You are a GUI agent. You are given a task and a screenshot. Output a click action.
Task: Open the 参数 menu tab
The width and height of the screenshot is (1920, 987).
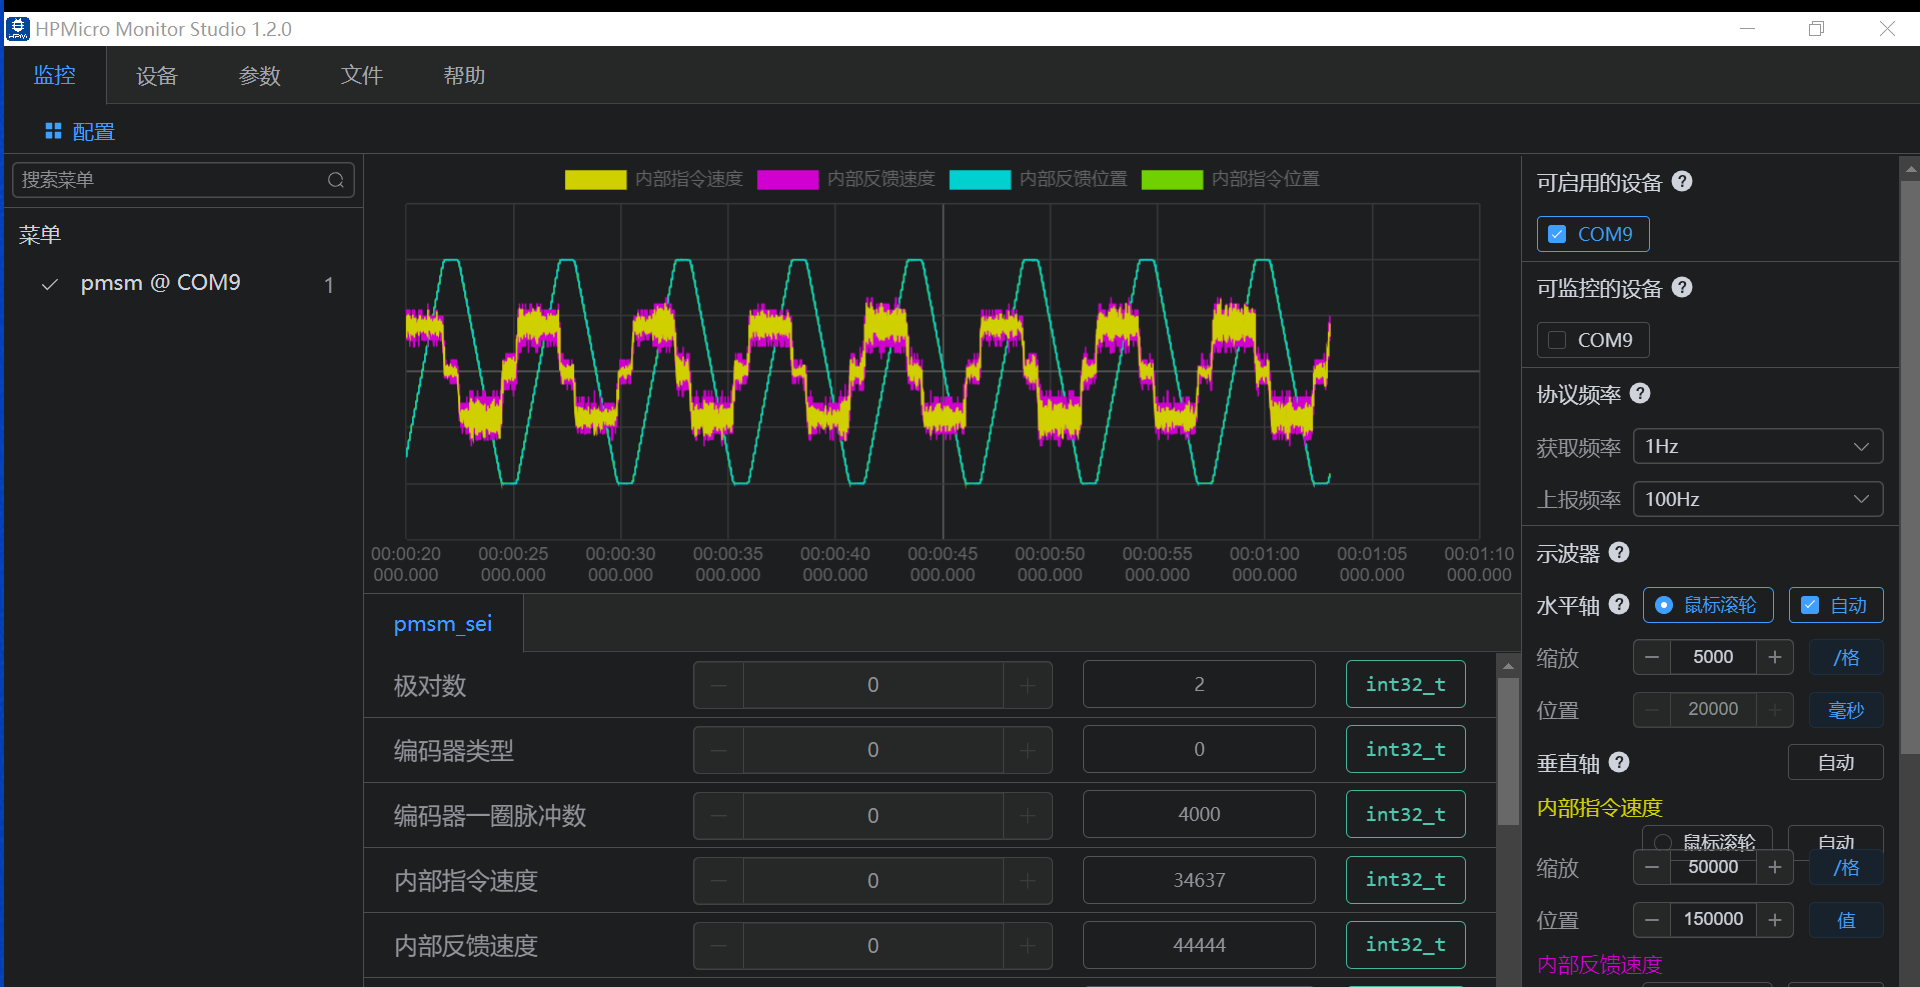point(260,76)
